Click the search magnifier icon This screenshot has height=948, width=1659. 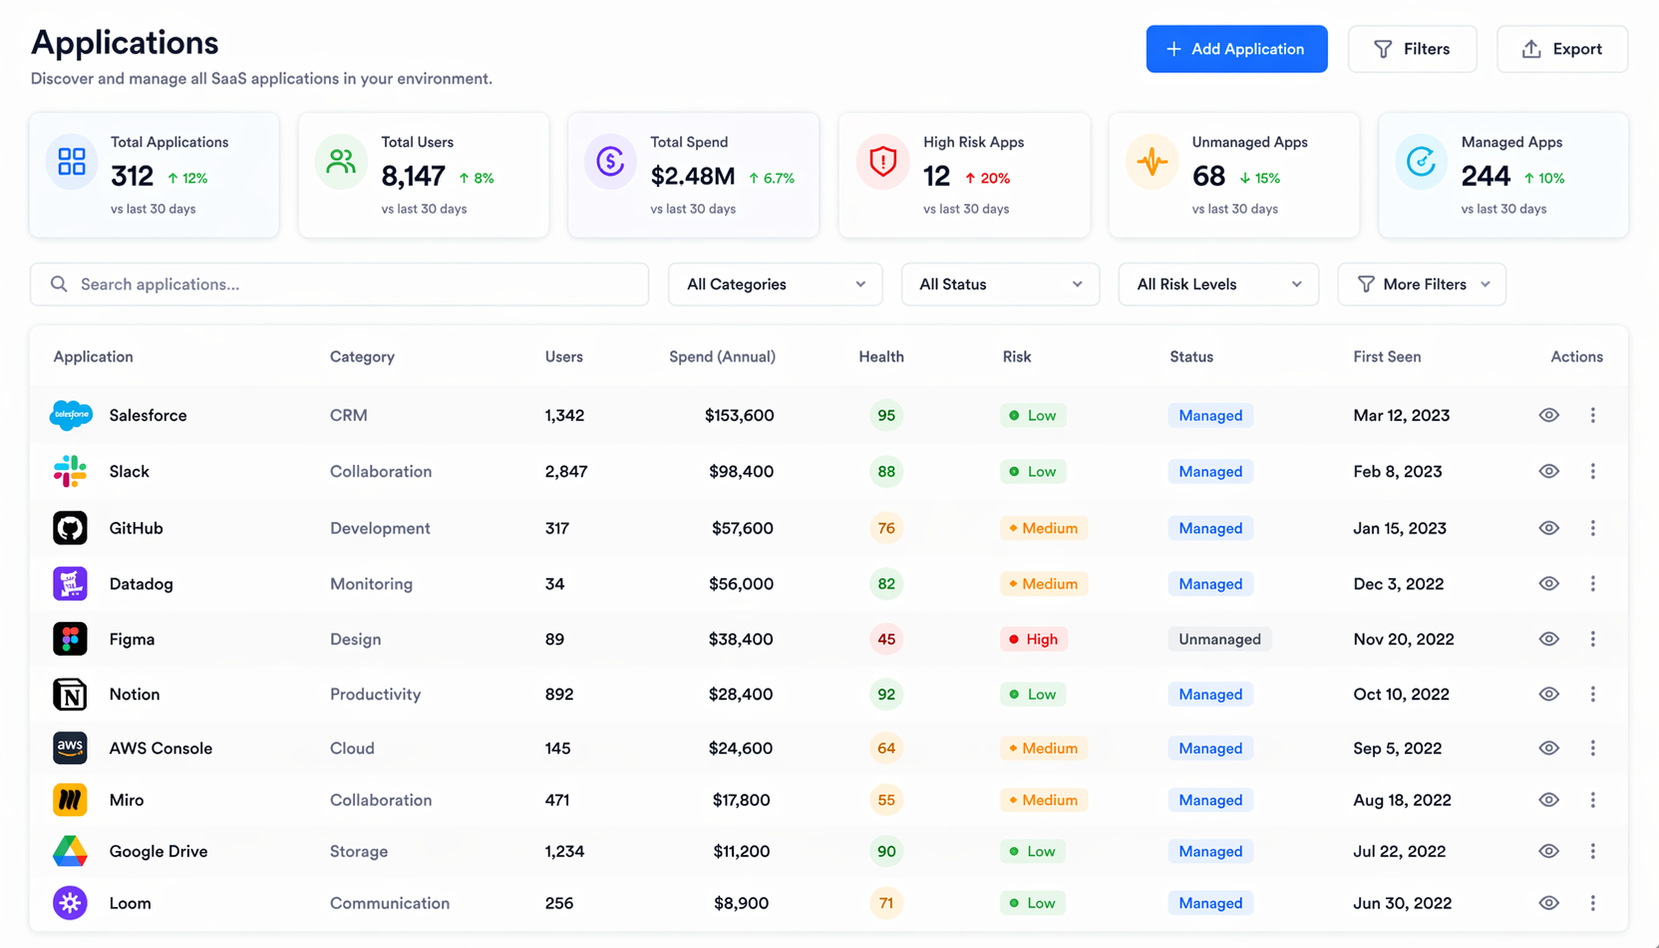(x=59, y=284)
